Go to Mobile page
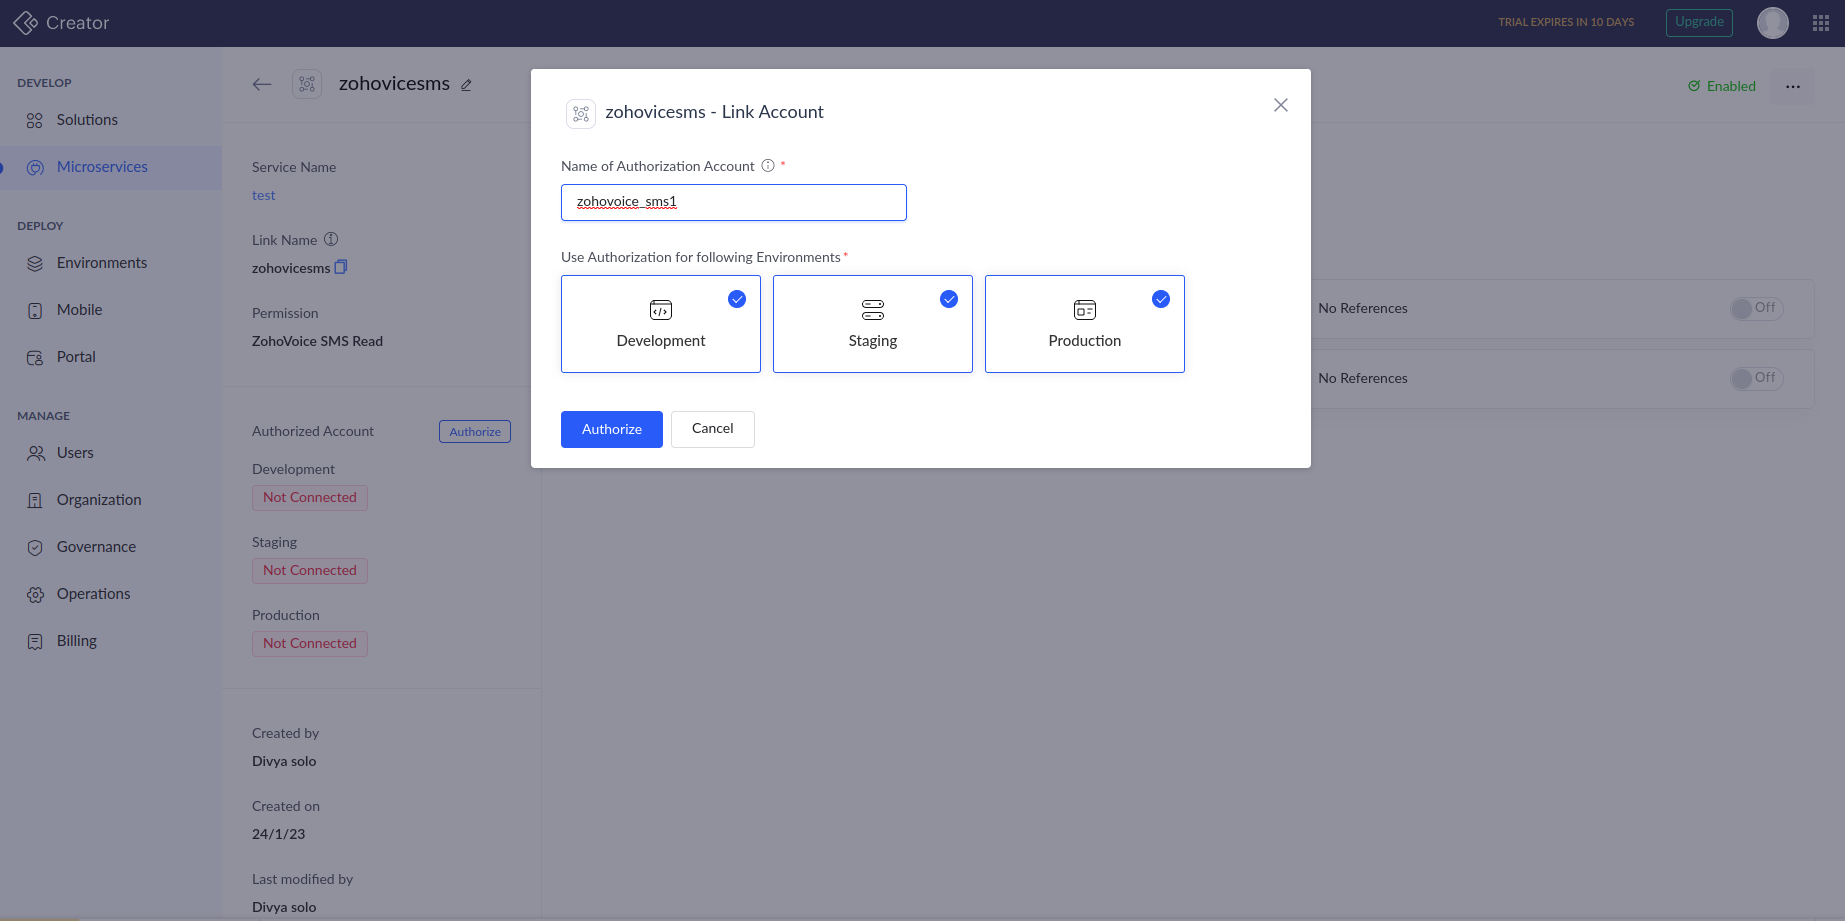The height and width of the screenshot is (921, 1845). pos(80,310)
